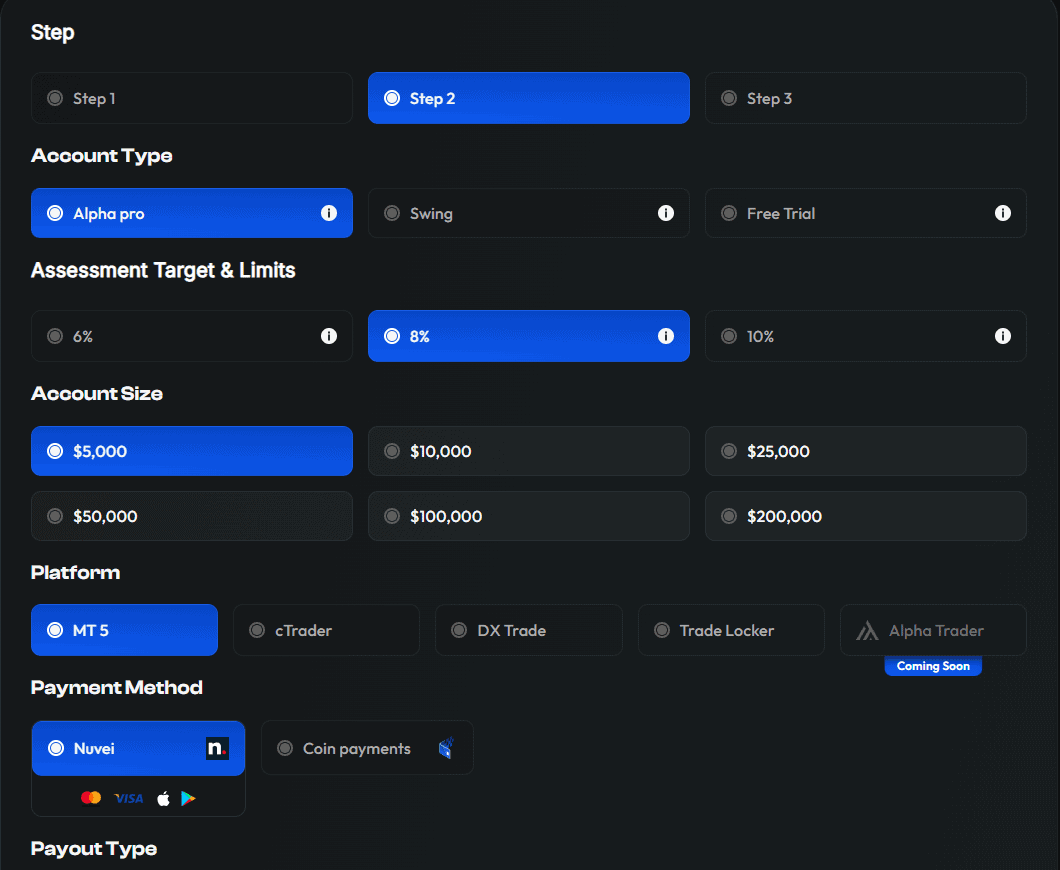This screenshot has height=870, width=1060.
Task: Click the Coin payments logo icon
Action: point(446,748)
